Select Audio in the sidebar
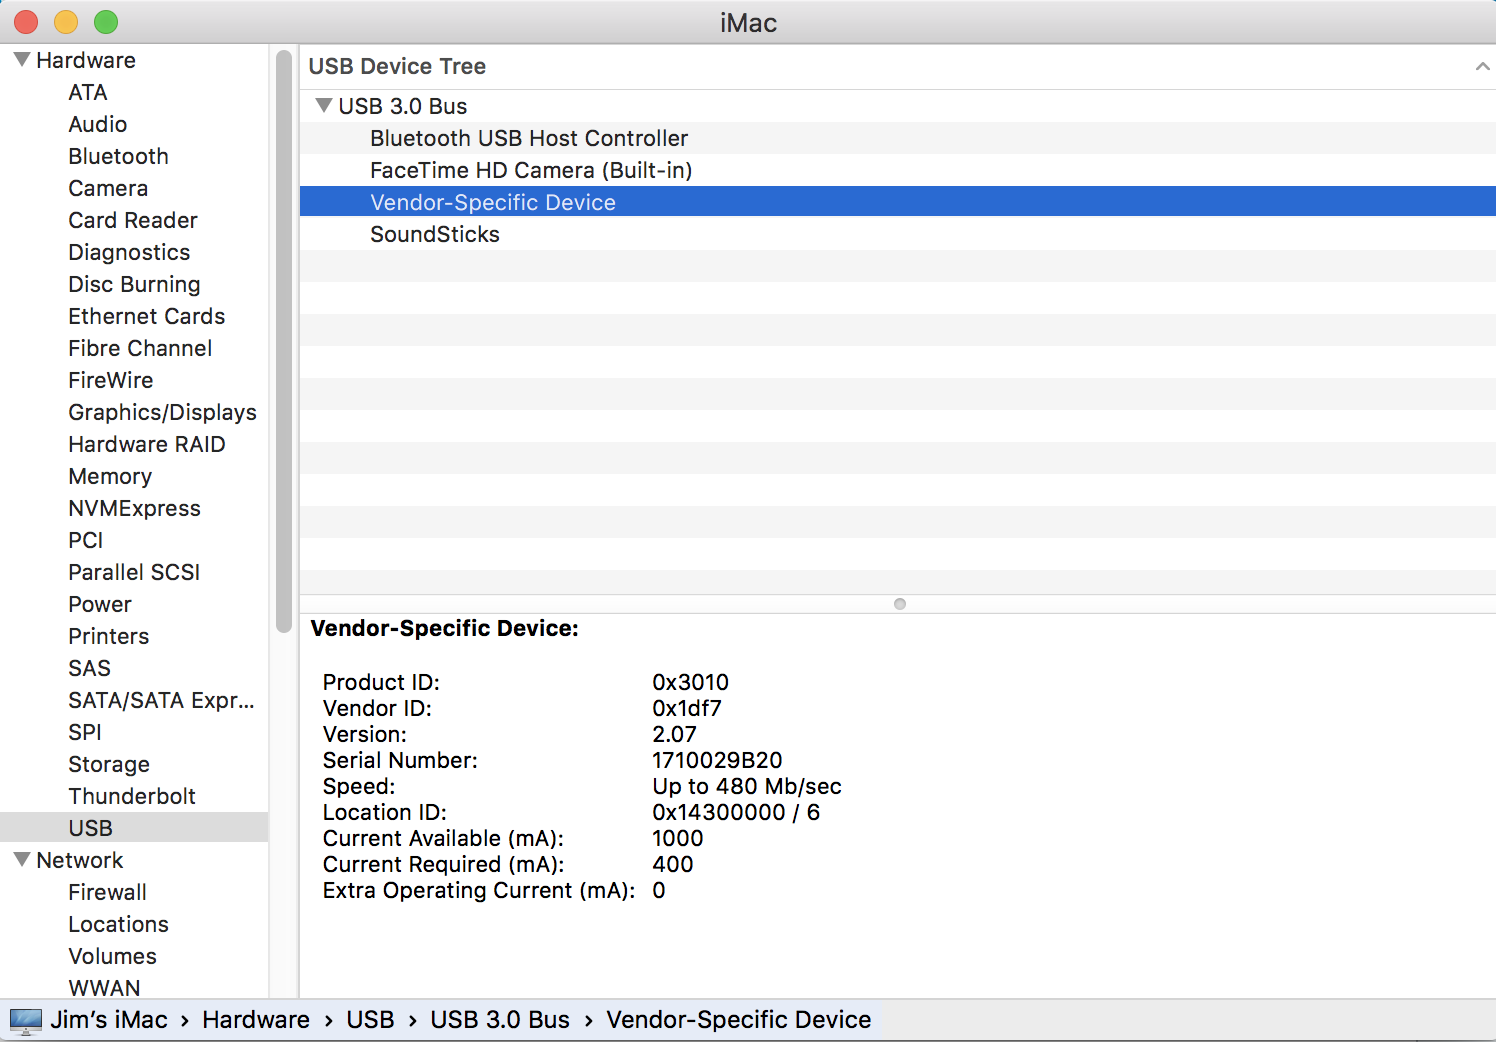Image resolution: width=1496 pixels, height=1042 pixels. pyautogui.click(x=98, y=124)
